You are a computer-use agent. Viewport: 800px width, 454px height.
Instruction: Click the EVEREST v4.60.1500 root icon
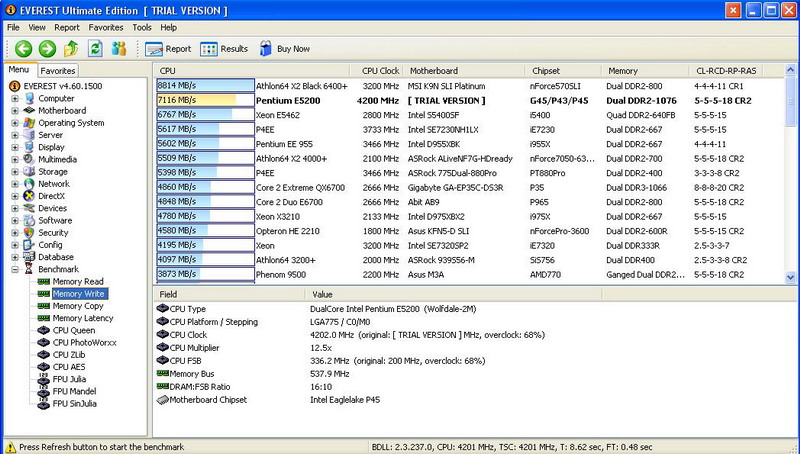15,86
